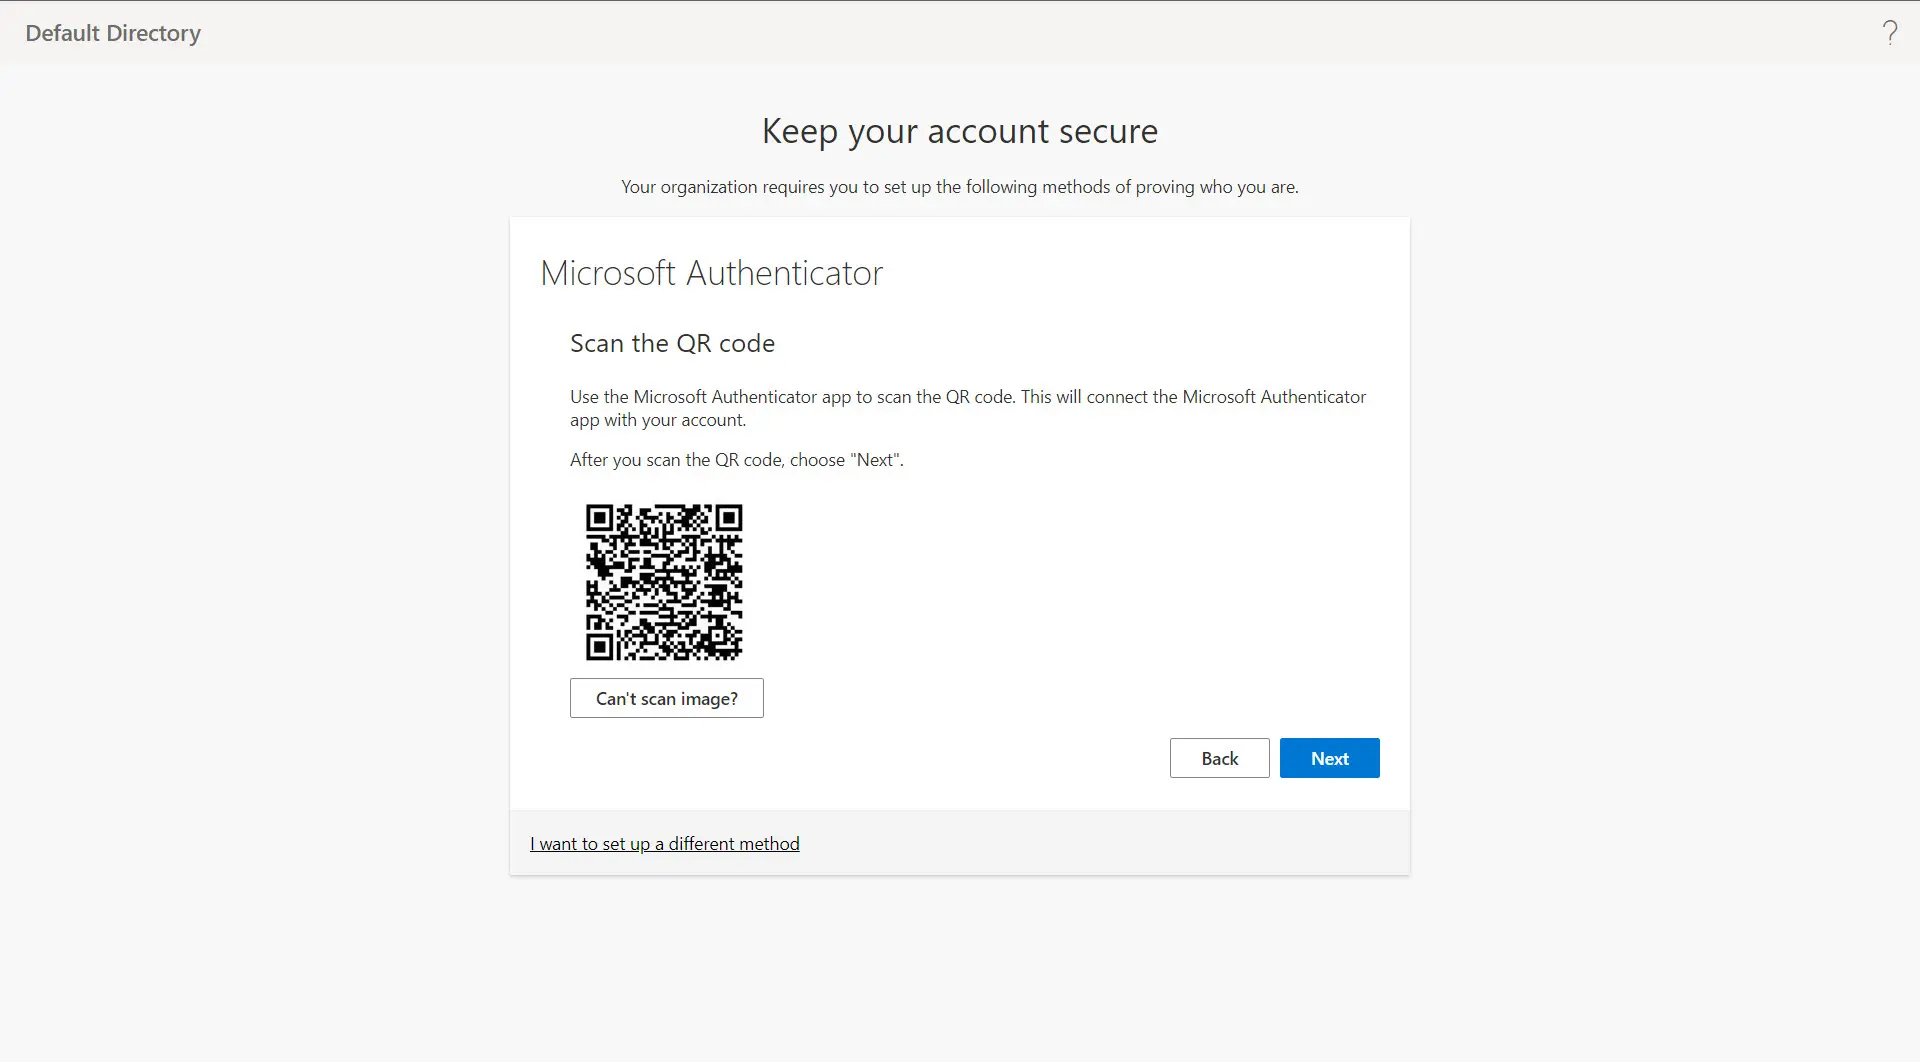Viewport: 1920px width, 1062px height.
Task: Select the "Microsoft Authenticator" card title
Action: pos(711,272)
